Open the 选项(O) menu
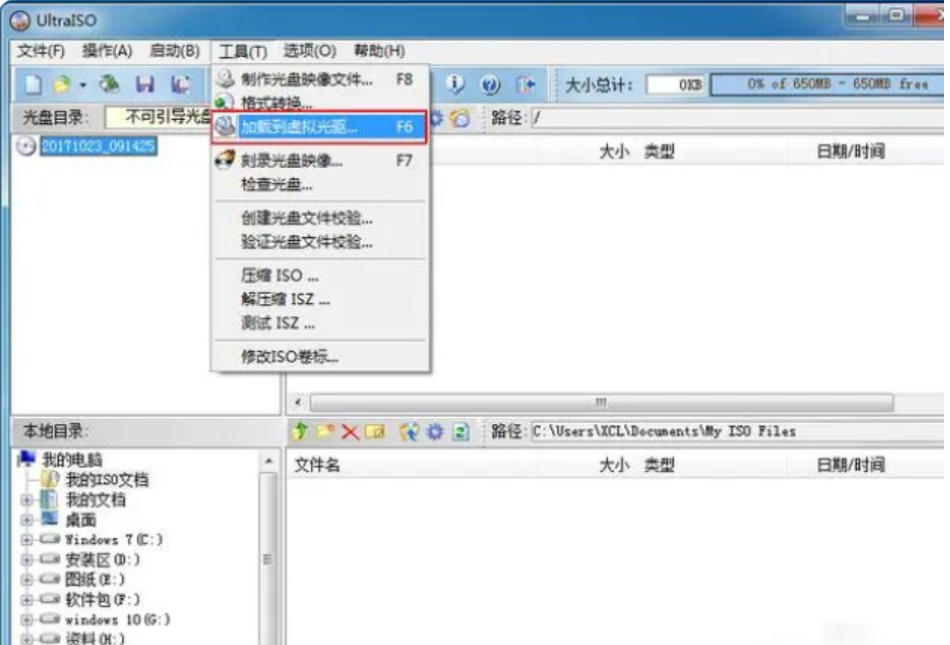 (310, 51)
